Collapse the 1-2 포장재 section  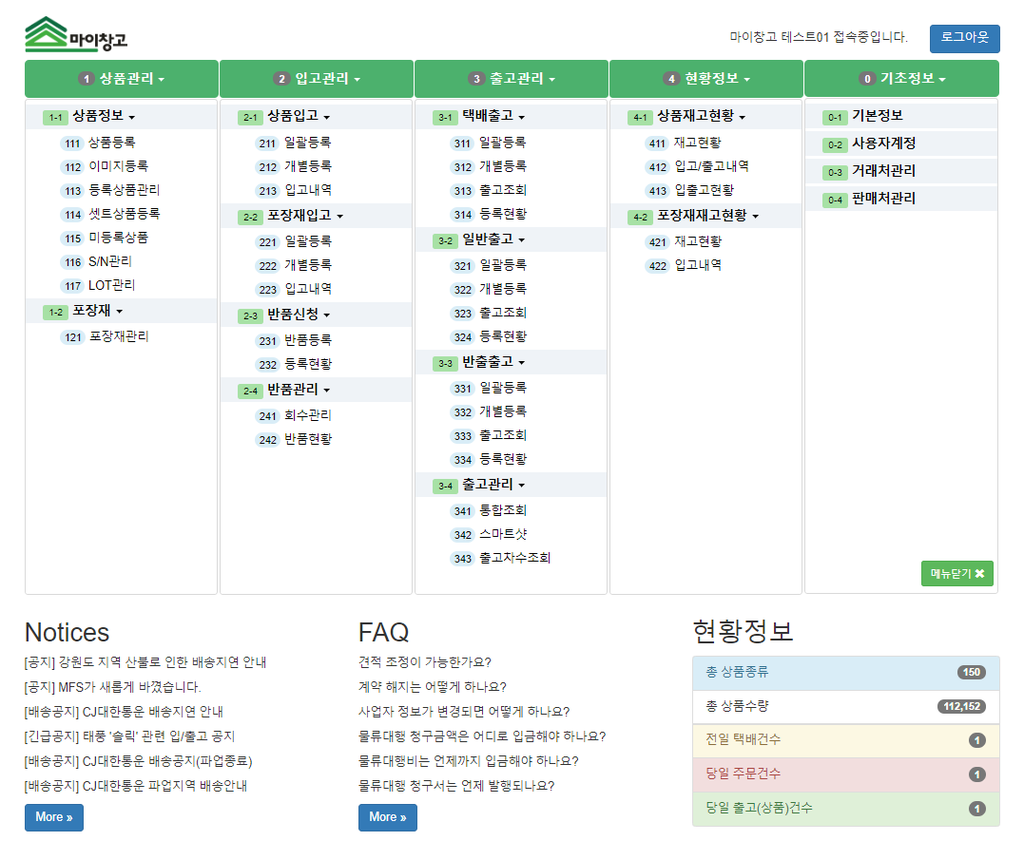[x=121, y=311]
